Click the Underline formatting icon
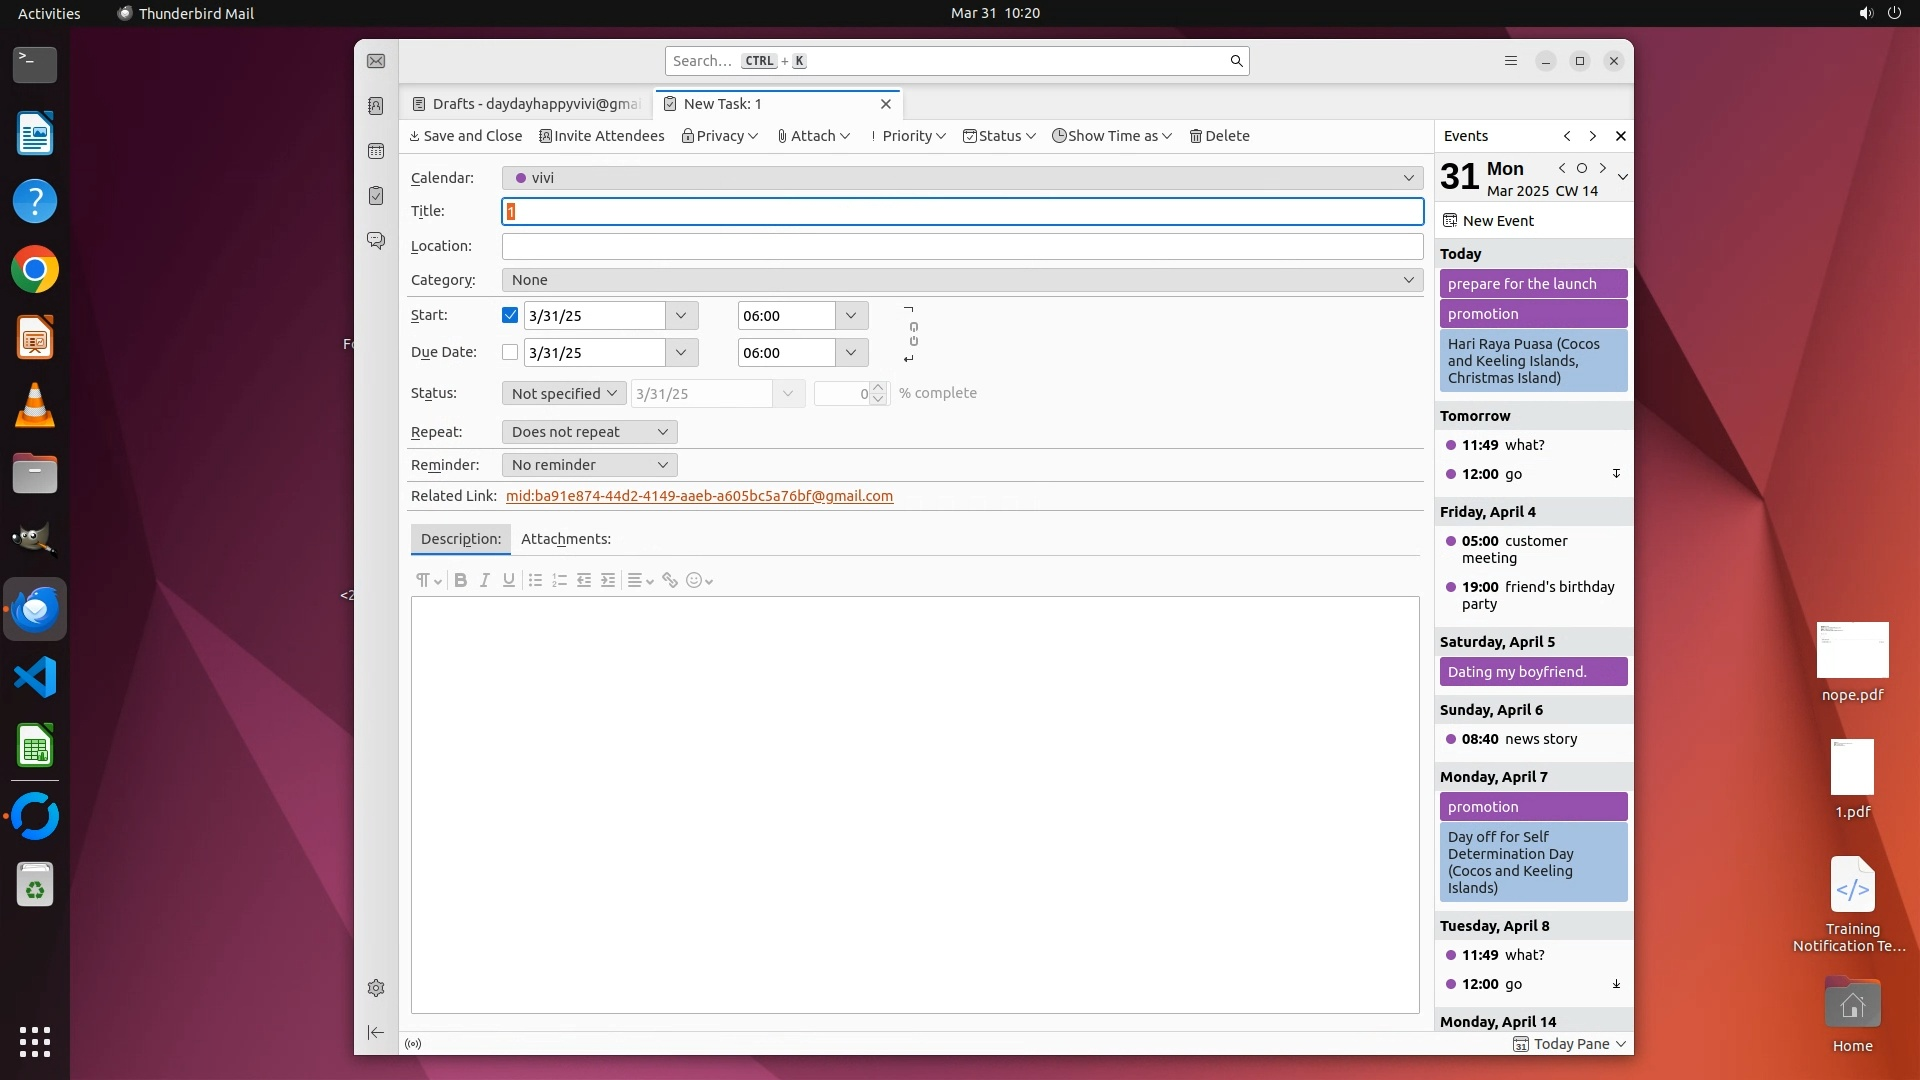 point(509,580)
